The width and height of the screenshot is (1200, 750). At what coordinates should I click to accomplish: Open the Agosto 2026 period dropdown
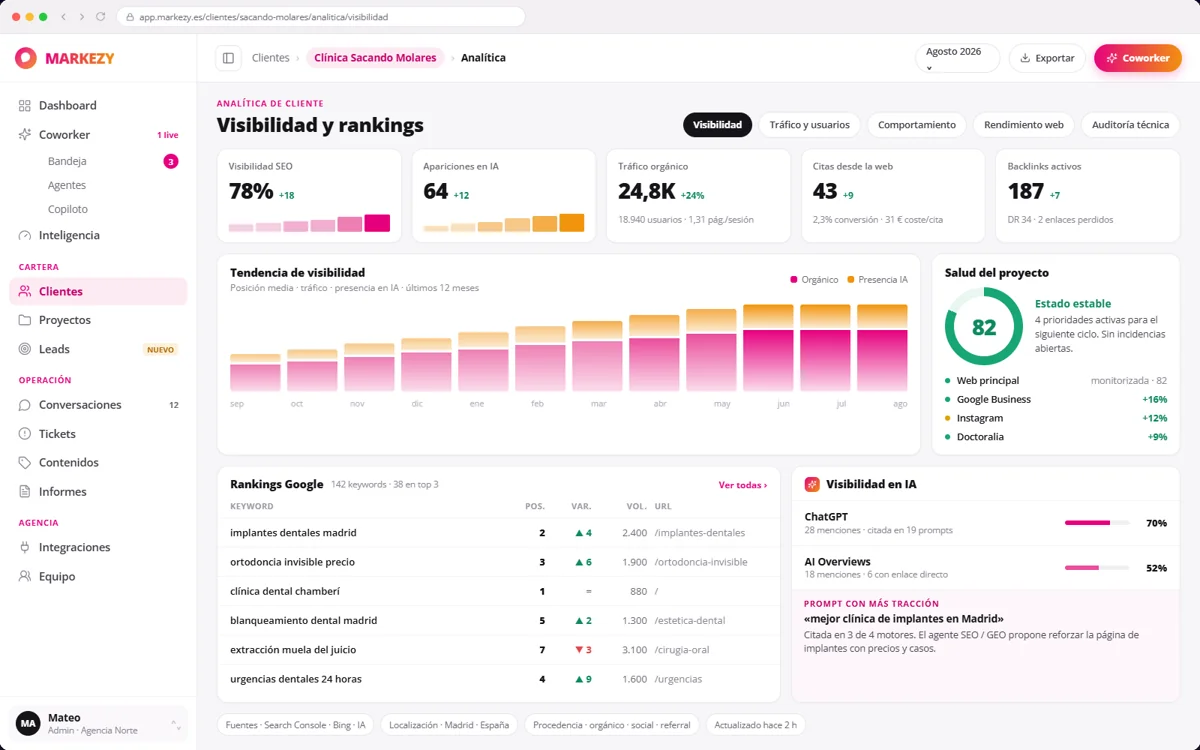957,58
